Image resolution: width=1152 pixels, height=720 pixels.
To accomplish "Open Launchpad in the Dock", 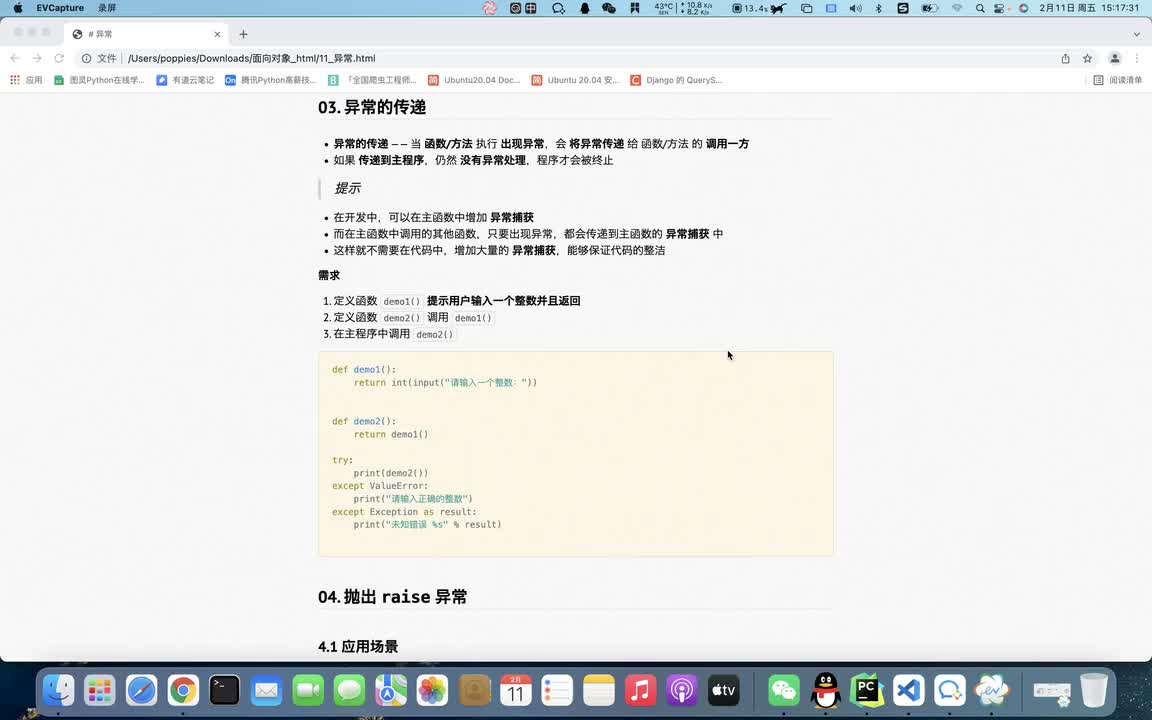I will [x=99, y=691].
